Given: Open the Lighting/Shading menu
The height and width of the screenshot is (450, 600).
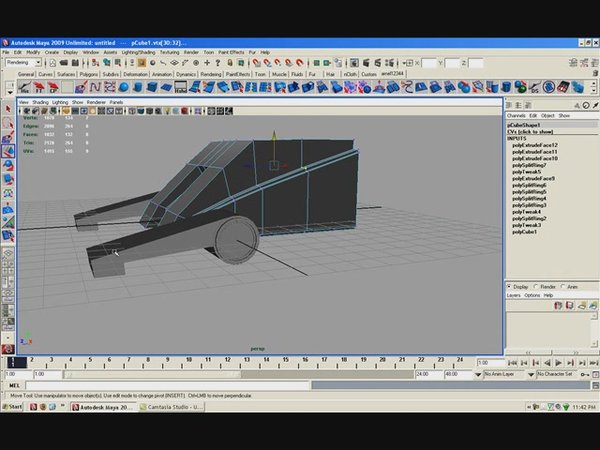Looking at the screenshot, I should (x=140, y=52).
